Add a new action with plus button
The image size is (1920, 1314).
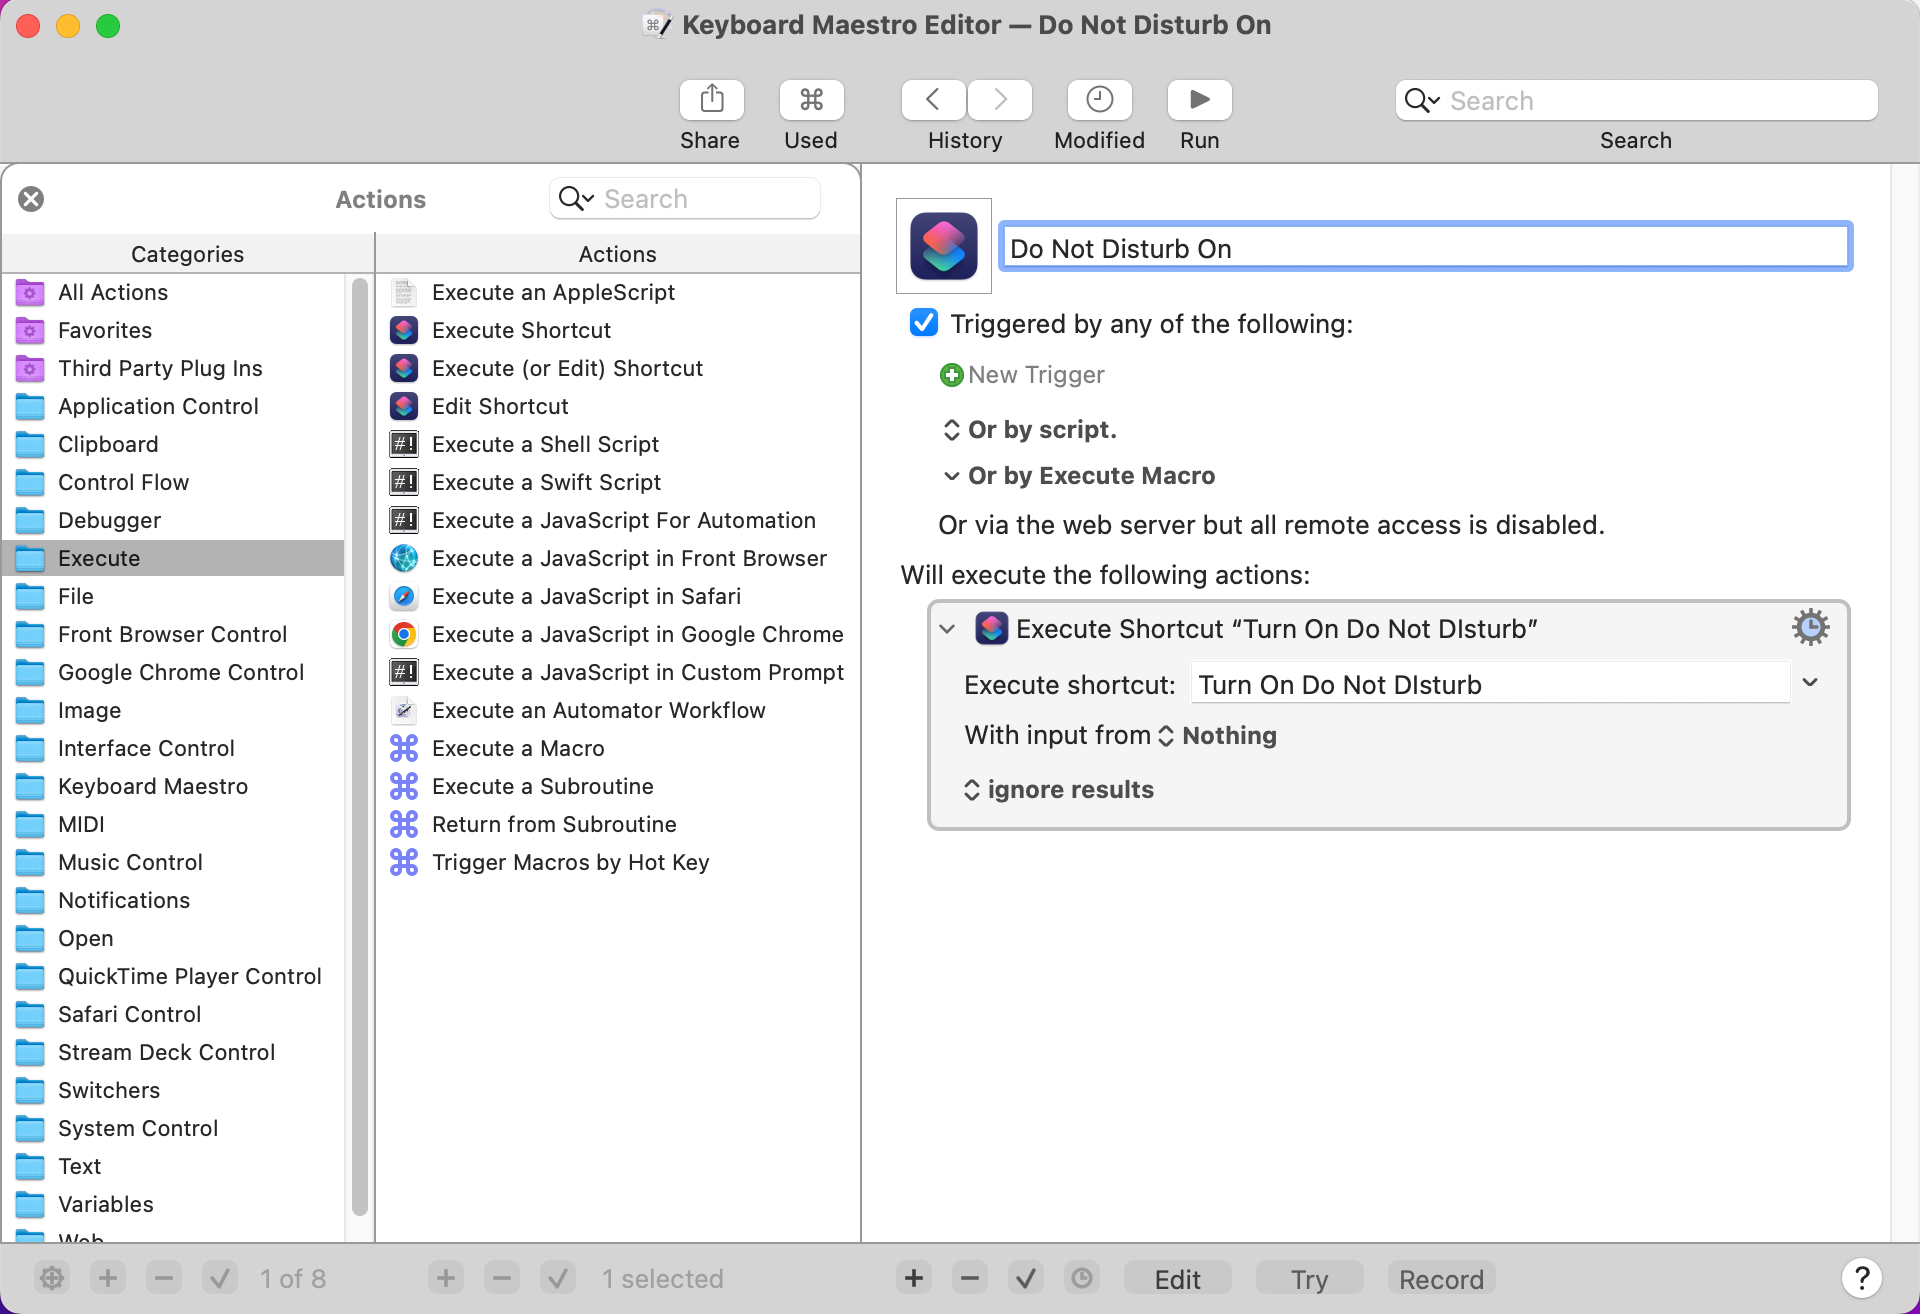914,1278
